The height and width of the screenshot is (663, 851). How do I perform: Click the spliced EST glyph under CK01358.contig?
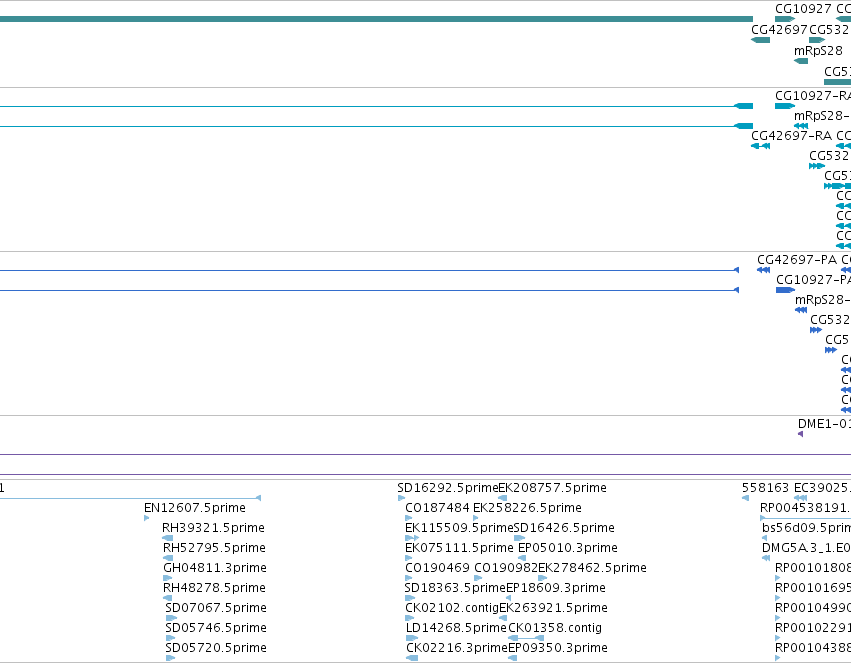(526, 638)
